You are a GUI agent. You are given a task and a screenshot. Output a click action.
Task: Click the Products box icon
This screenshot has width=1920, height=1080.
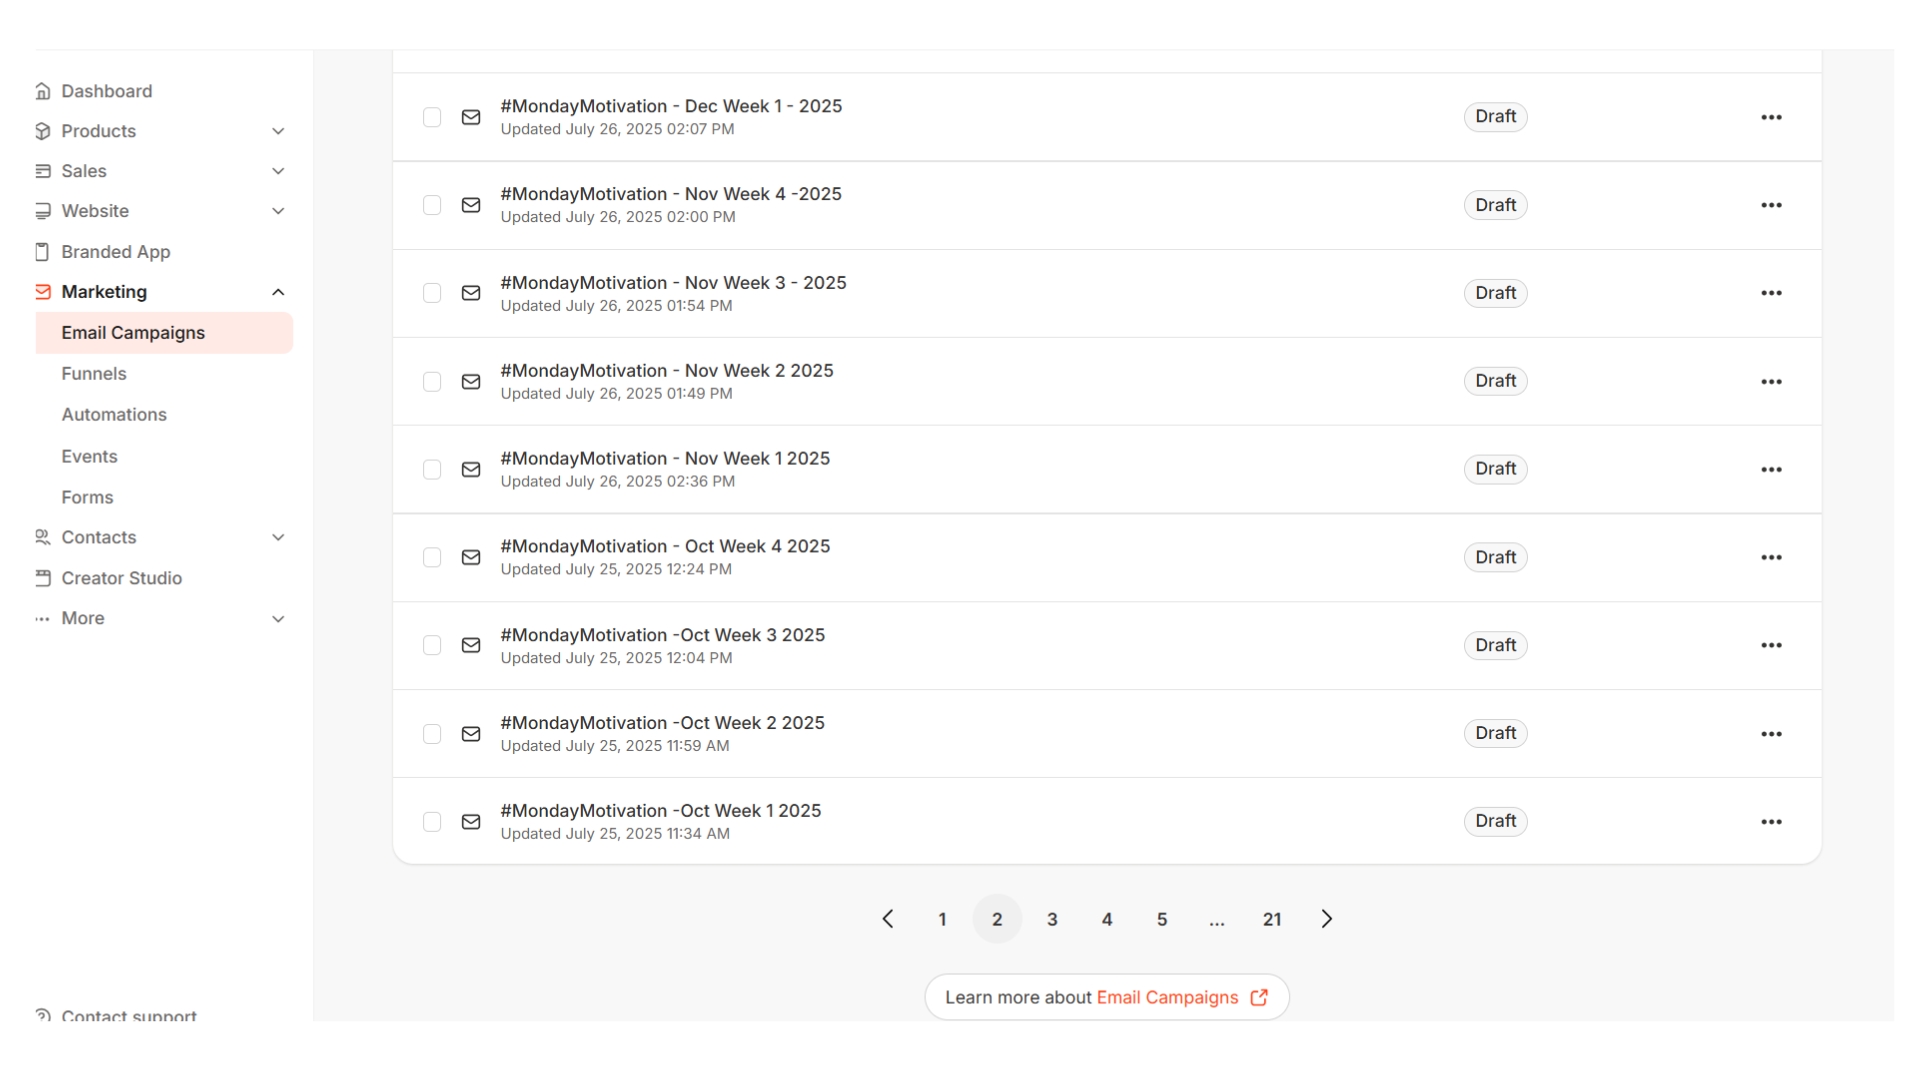(x=42, y=131)
